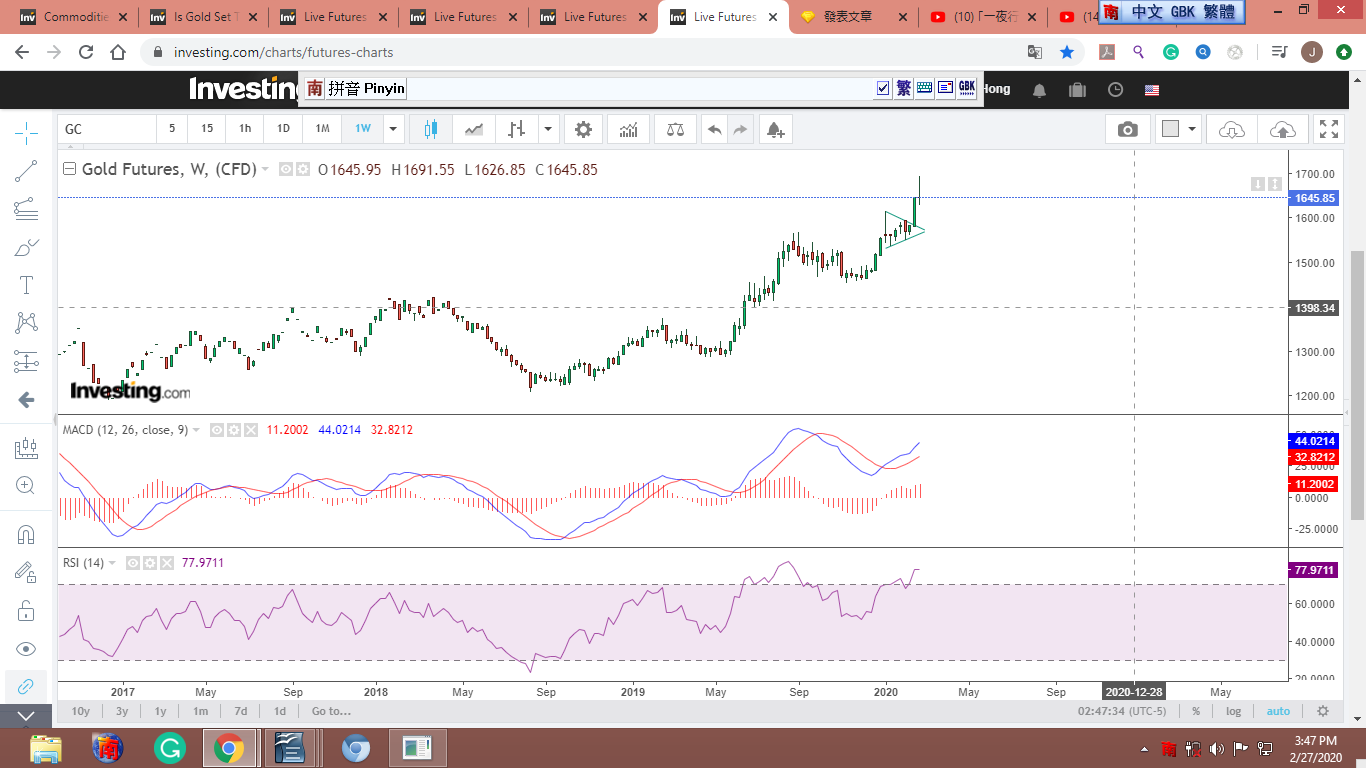
Task: Open the Indicators menu in top toolbar
Action: point(629,129)
